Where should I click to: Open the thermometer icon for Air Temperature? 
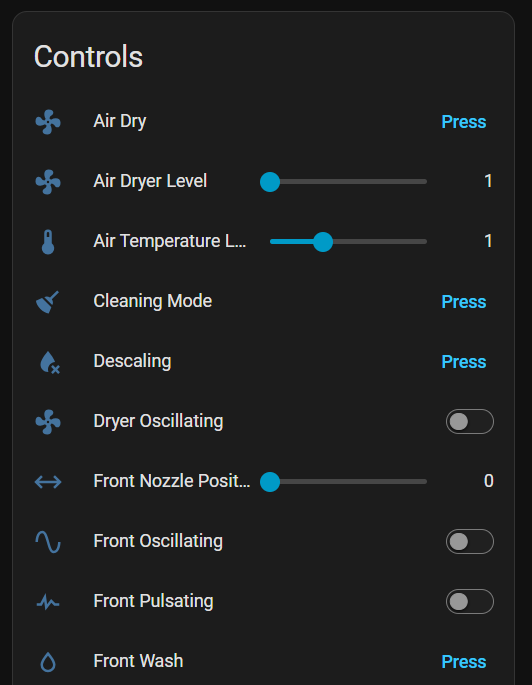tap(48, 242)
